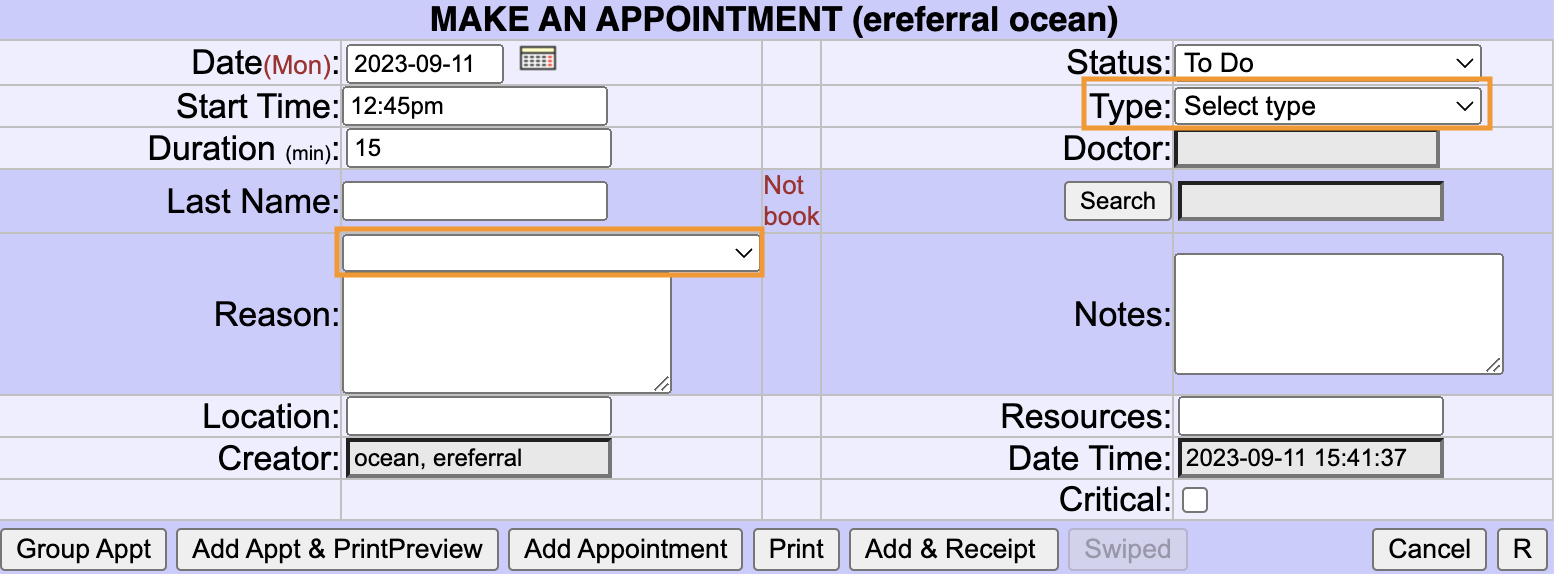Screen dimensions: 1554x574
Task: Click the Print button
Action: [796, 549]
